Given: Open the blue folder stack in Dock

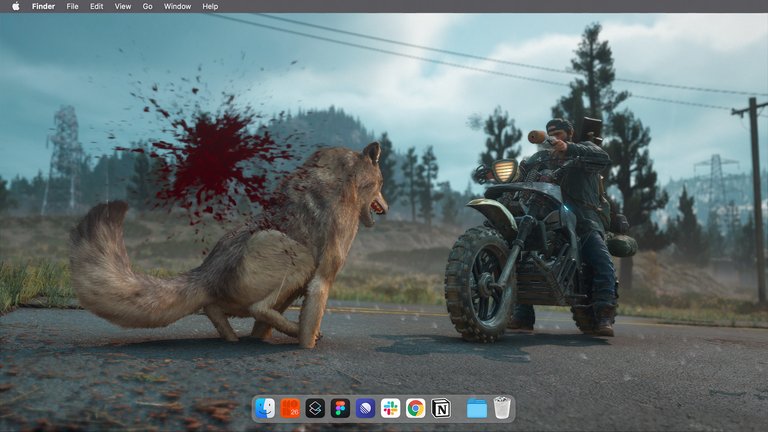Looking at the screenshot, I should tap(477, 408).
